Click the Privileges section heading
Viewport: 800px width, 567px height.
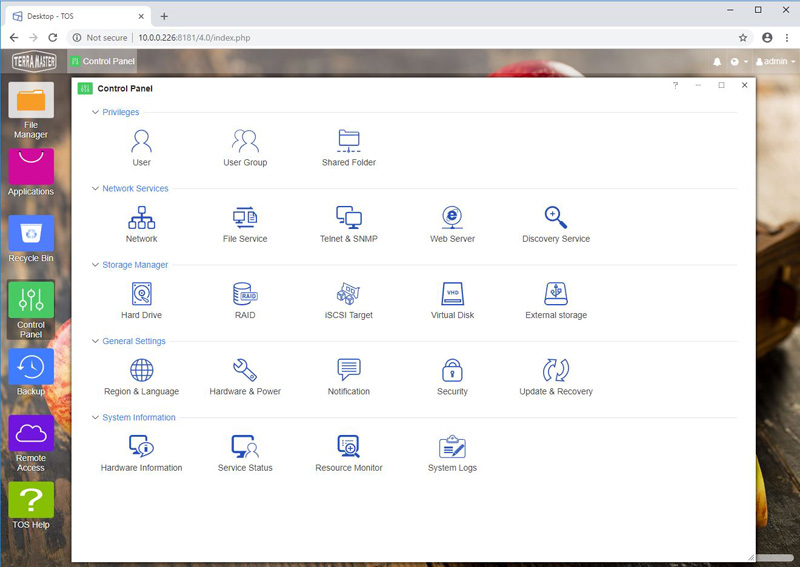[120, 112]
